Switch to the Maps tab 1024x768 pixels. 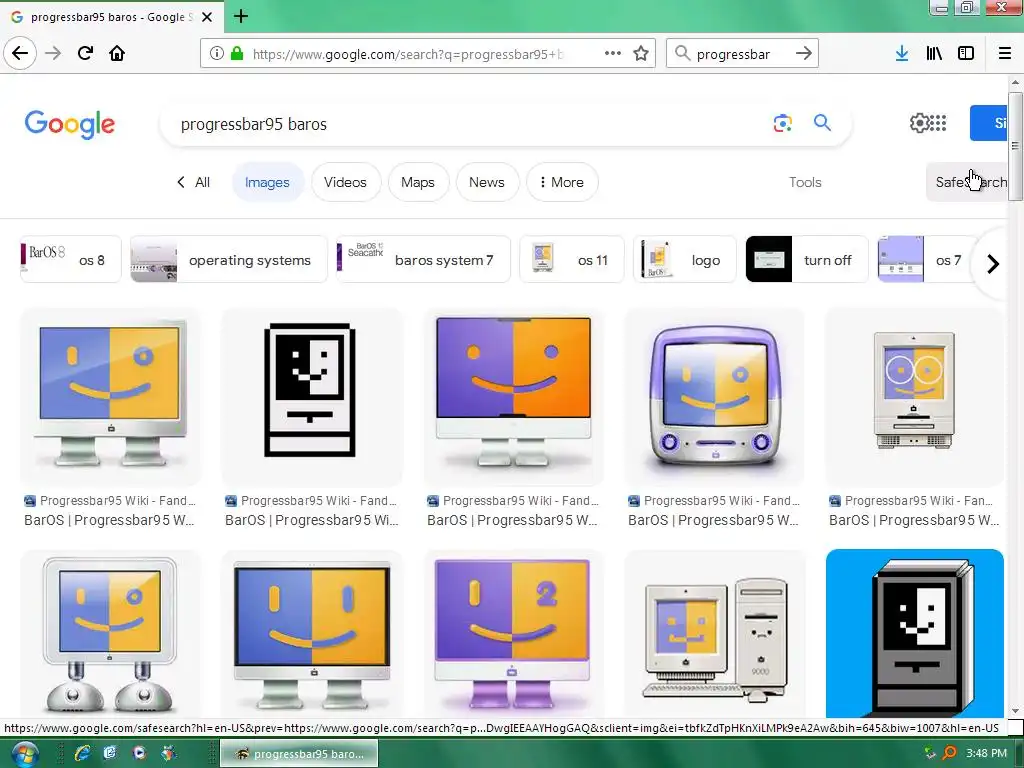(x=418, y=182)
